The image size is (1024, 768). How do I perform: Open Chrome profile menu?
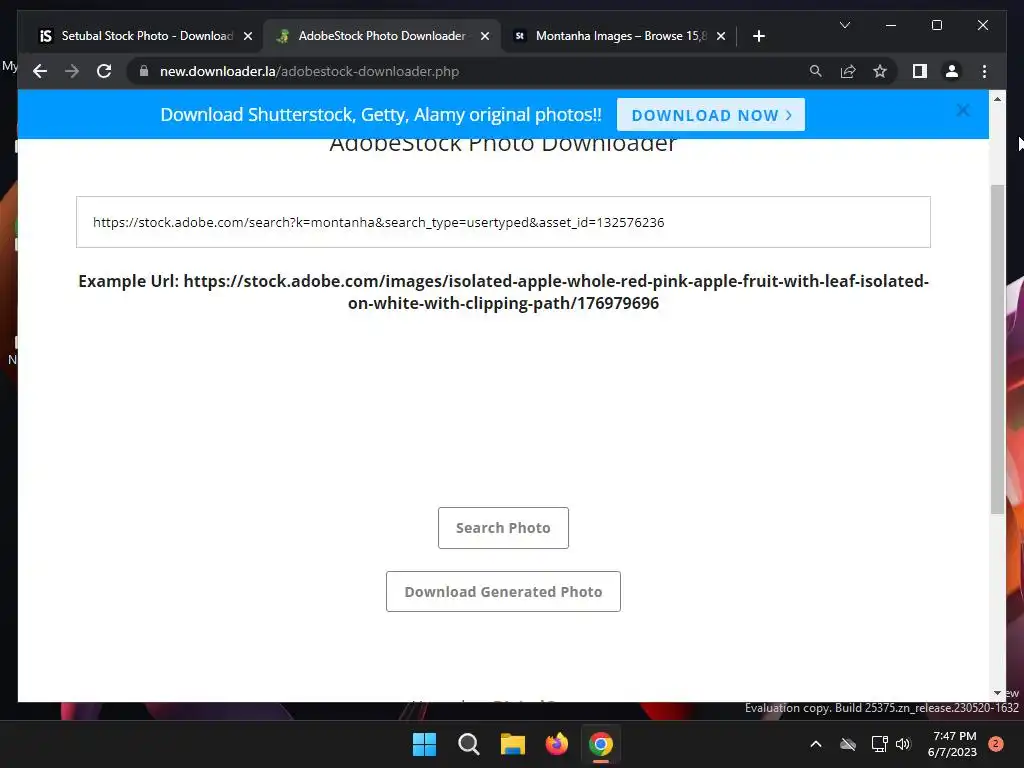tap(952, 71)
